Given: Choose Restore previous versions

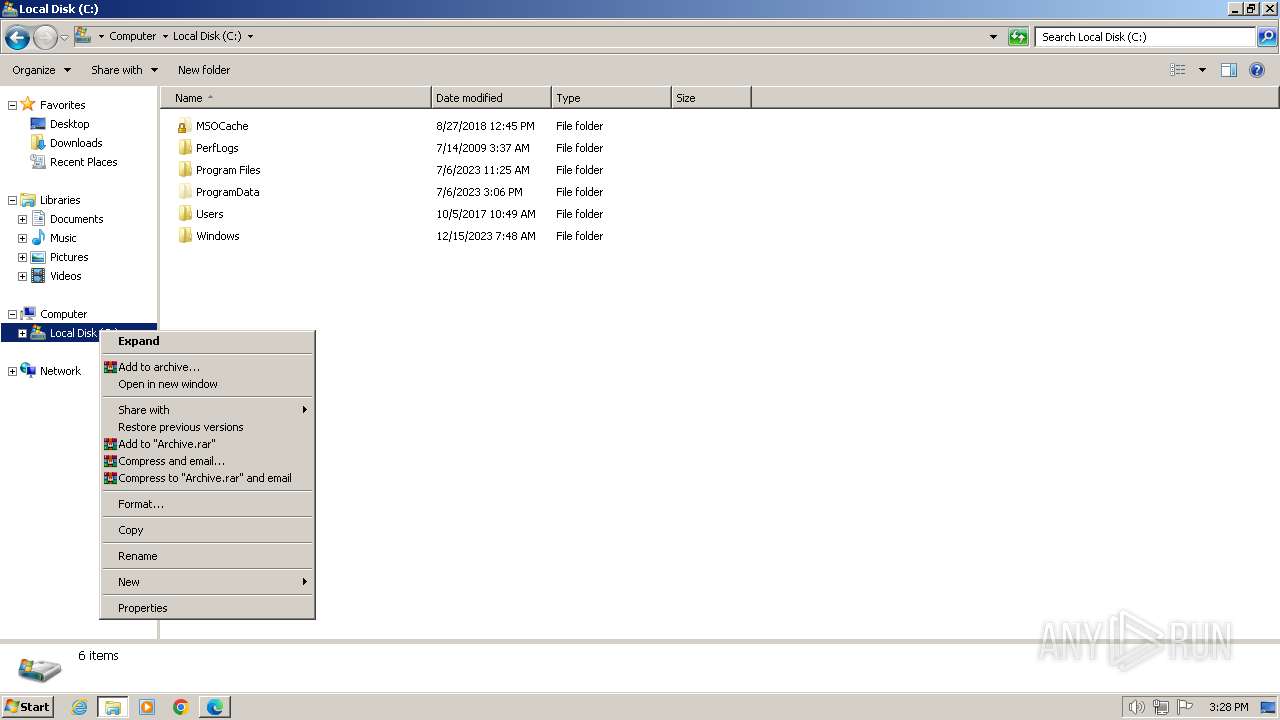Looking at the screenshot, I should coord(207,427).
